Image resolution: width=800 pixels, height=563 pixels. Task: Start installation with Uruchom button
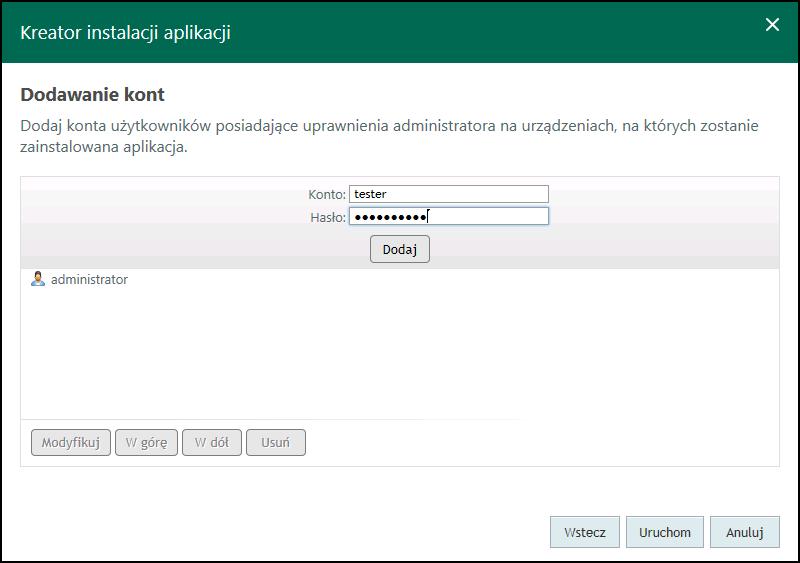pos(665,532)
